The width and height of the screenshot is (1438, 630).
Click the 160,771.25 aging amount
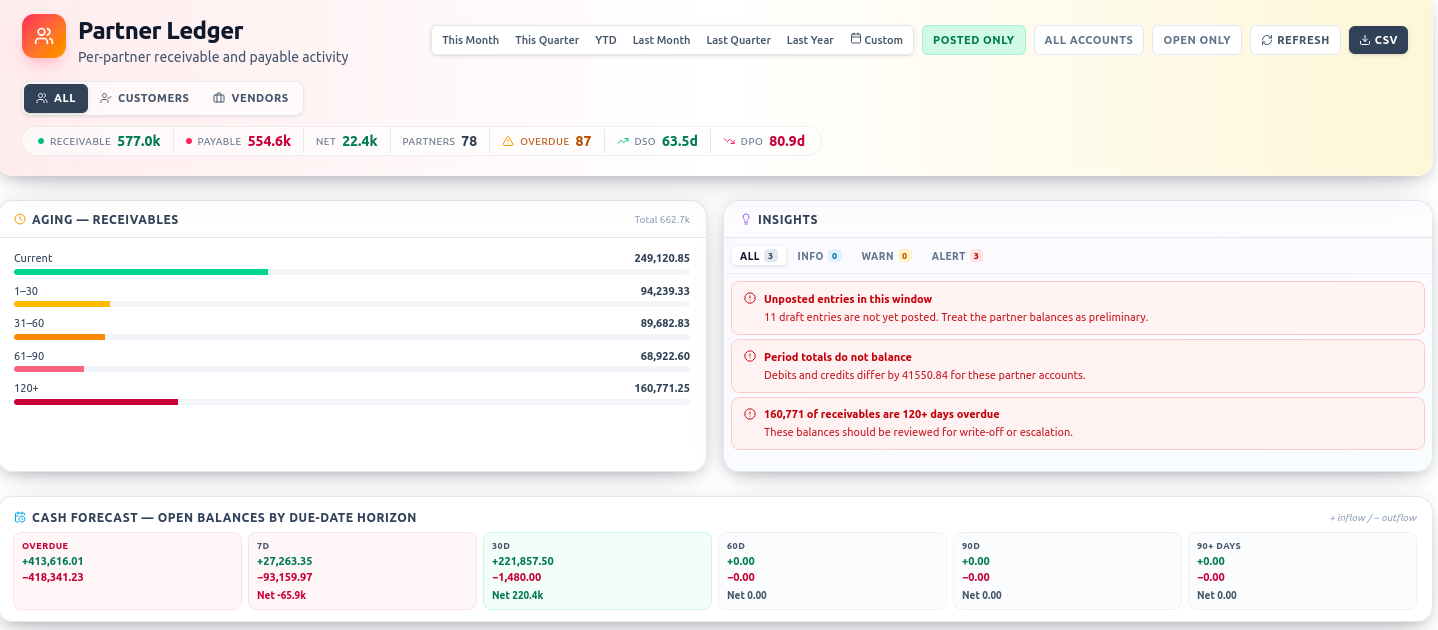(x=662, y=388)
